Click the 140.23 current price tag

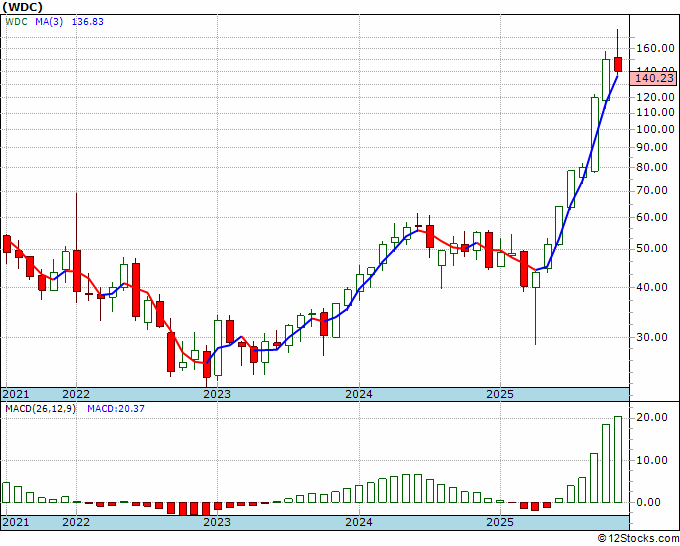pyautogui.click(x=654, y=78)
